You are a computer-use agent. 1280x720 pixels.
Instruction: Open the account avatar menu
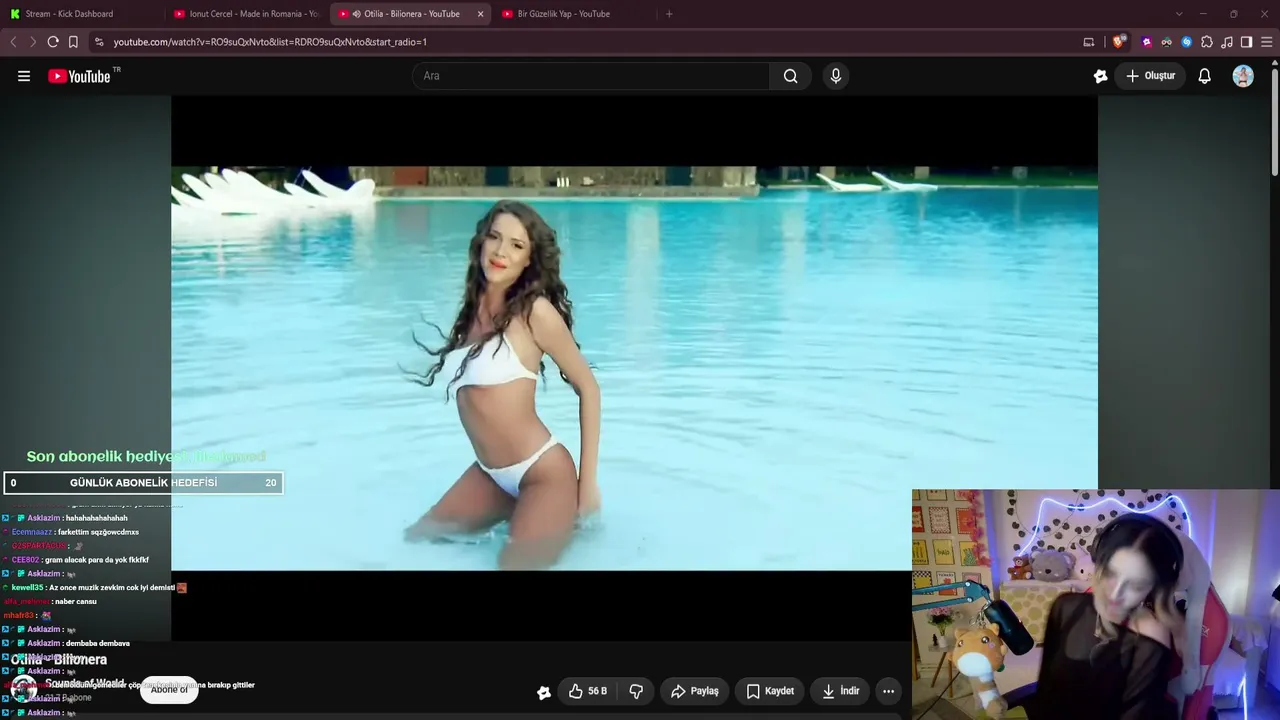pyautogui.click(x=1243, y=76)
